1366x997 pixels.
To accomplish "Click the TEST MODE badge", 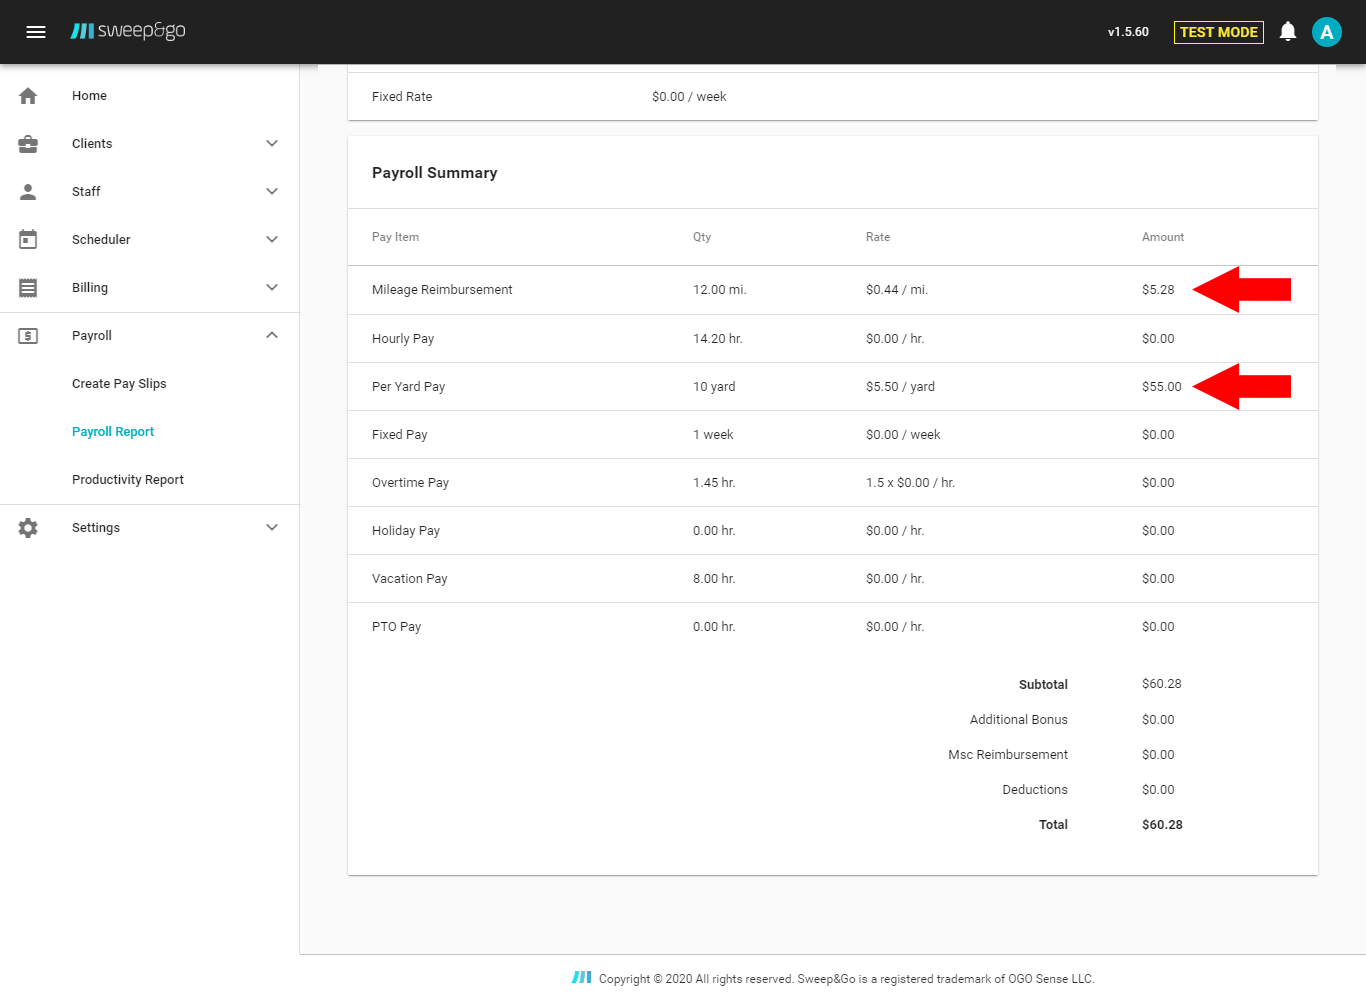I will [1218, 32].
